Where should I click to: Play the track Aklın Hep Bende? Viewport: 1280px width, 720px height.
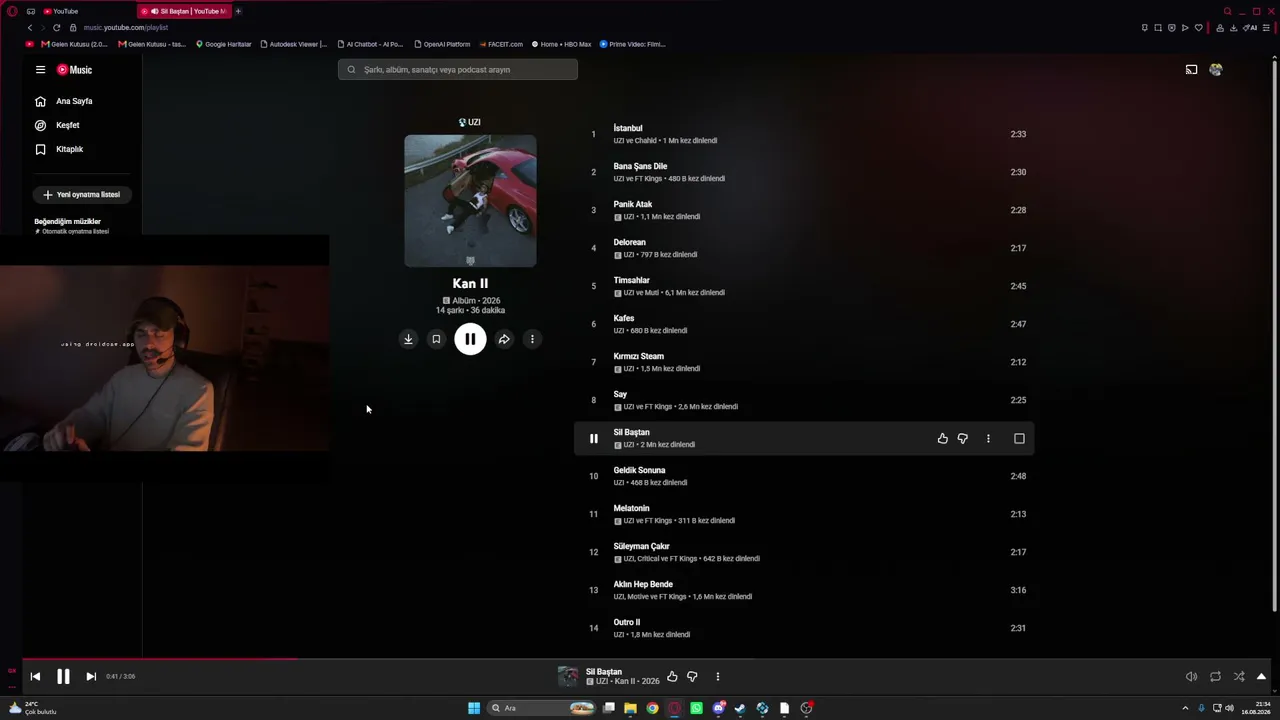(x=643, y=584)
